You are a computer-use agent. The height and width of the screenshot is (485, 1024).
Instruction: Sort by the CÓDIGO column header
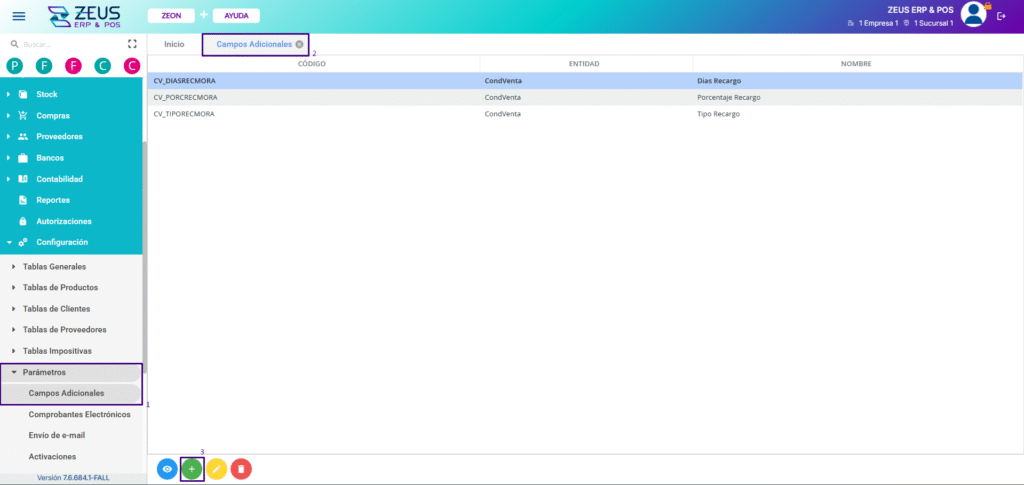[312, 64]
